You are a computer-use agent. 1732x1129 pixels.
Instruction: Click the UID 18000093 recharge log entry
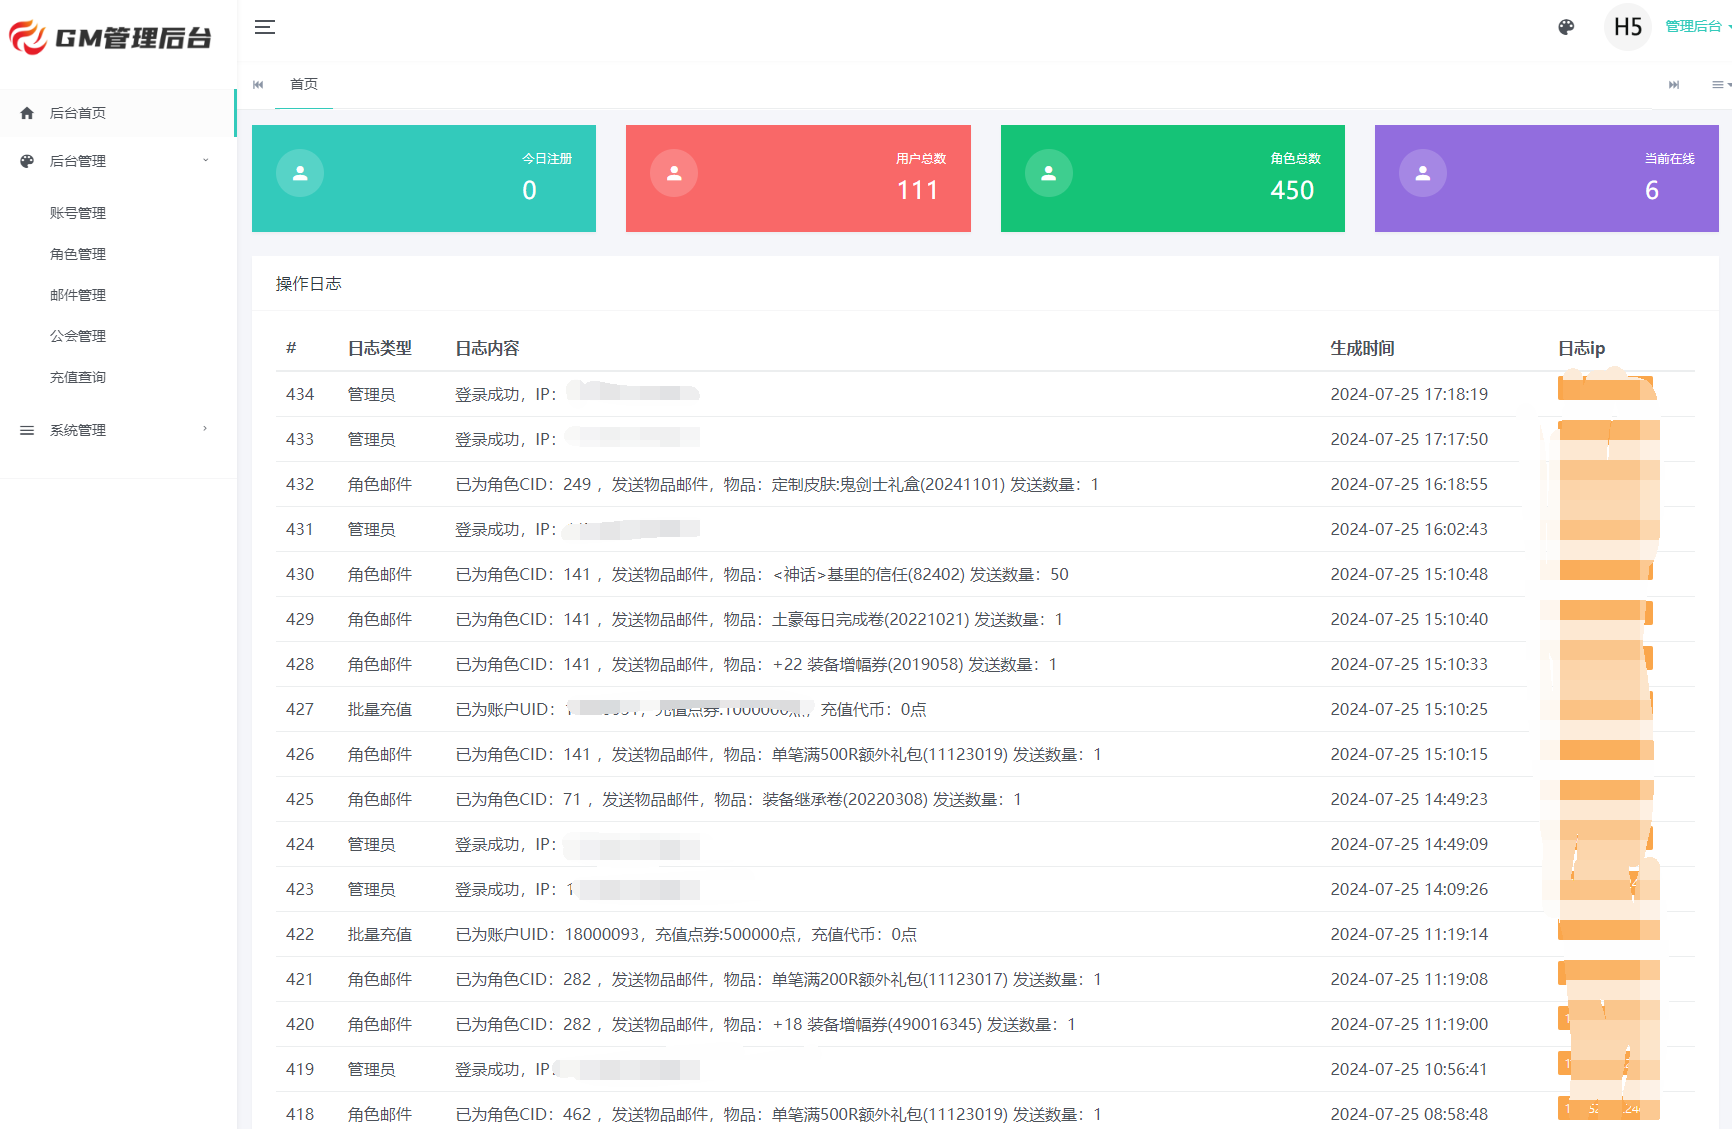pyautogui.click(x=686, y=934)
